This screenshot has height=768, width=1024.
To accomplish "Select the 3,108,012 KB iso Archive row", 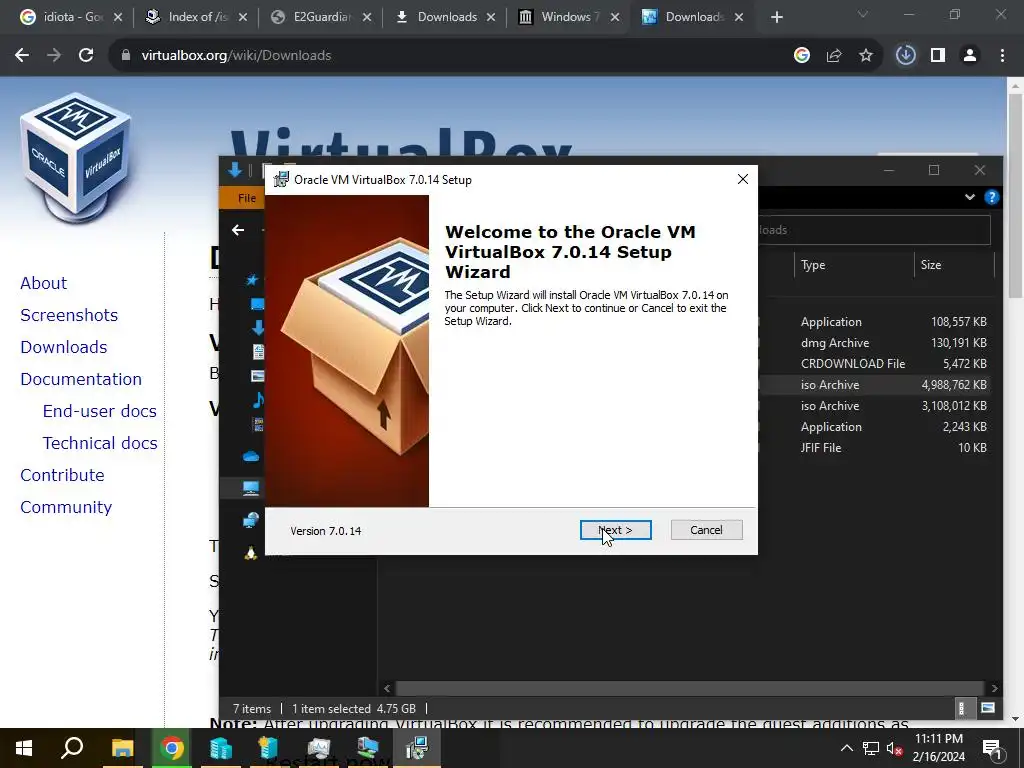I will tap(875, 406).
